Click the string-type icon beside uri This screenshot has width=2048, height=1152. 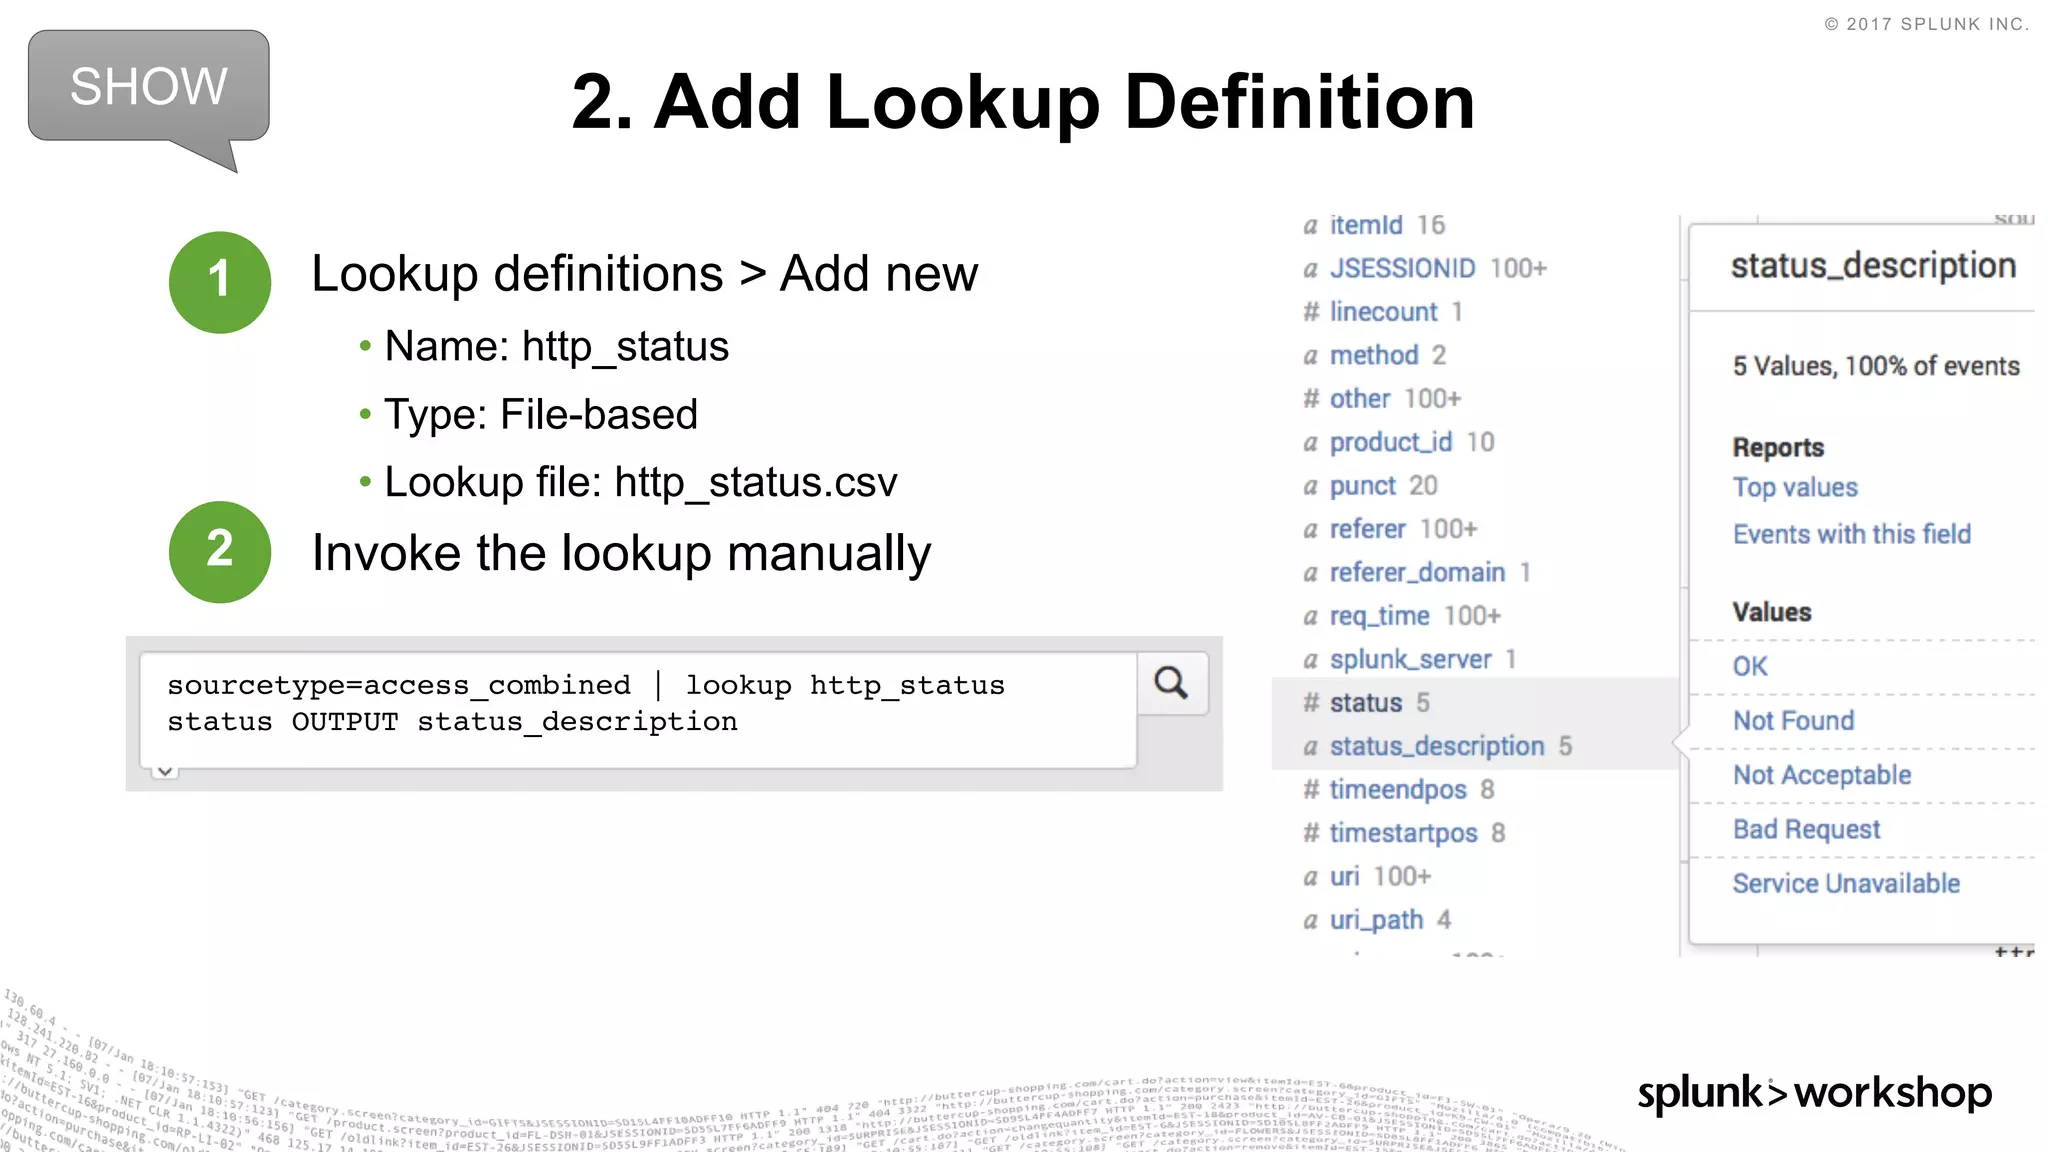[1311, 878]
